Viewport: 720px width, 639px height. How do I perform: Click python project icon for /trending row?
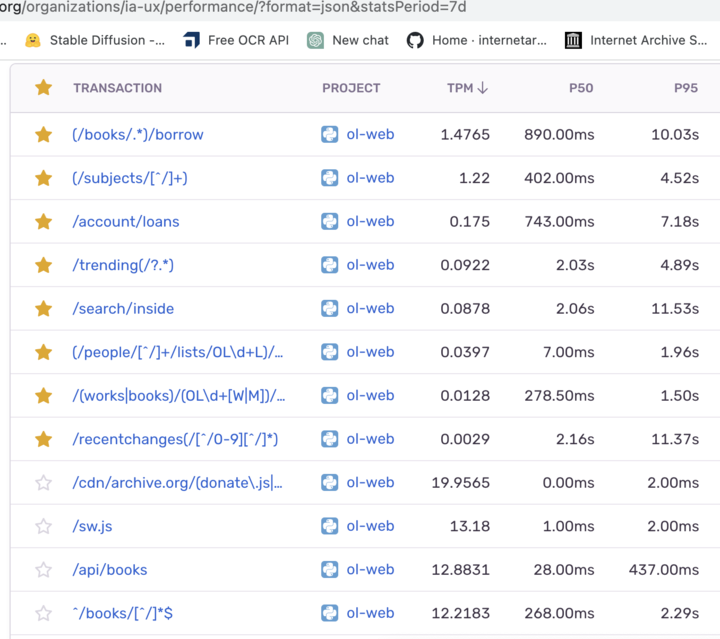tap(329, 265)
